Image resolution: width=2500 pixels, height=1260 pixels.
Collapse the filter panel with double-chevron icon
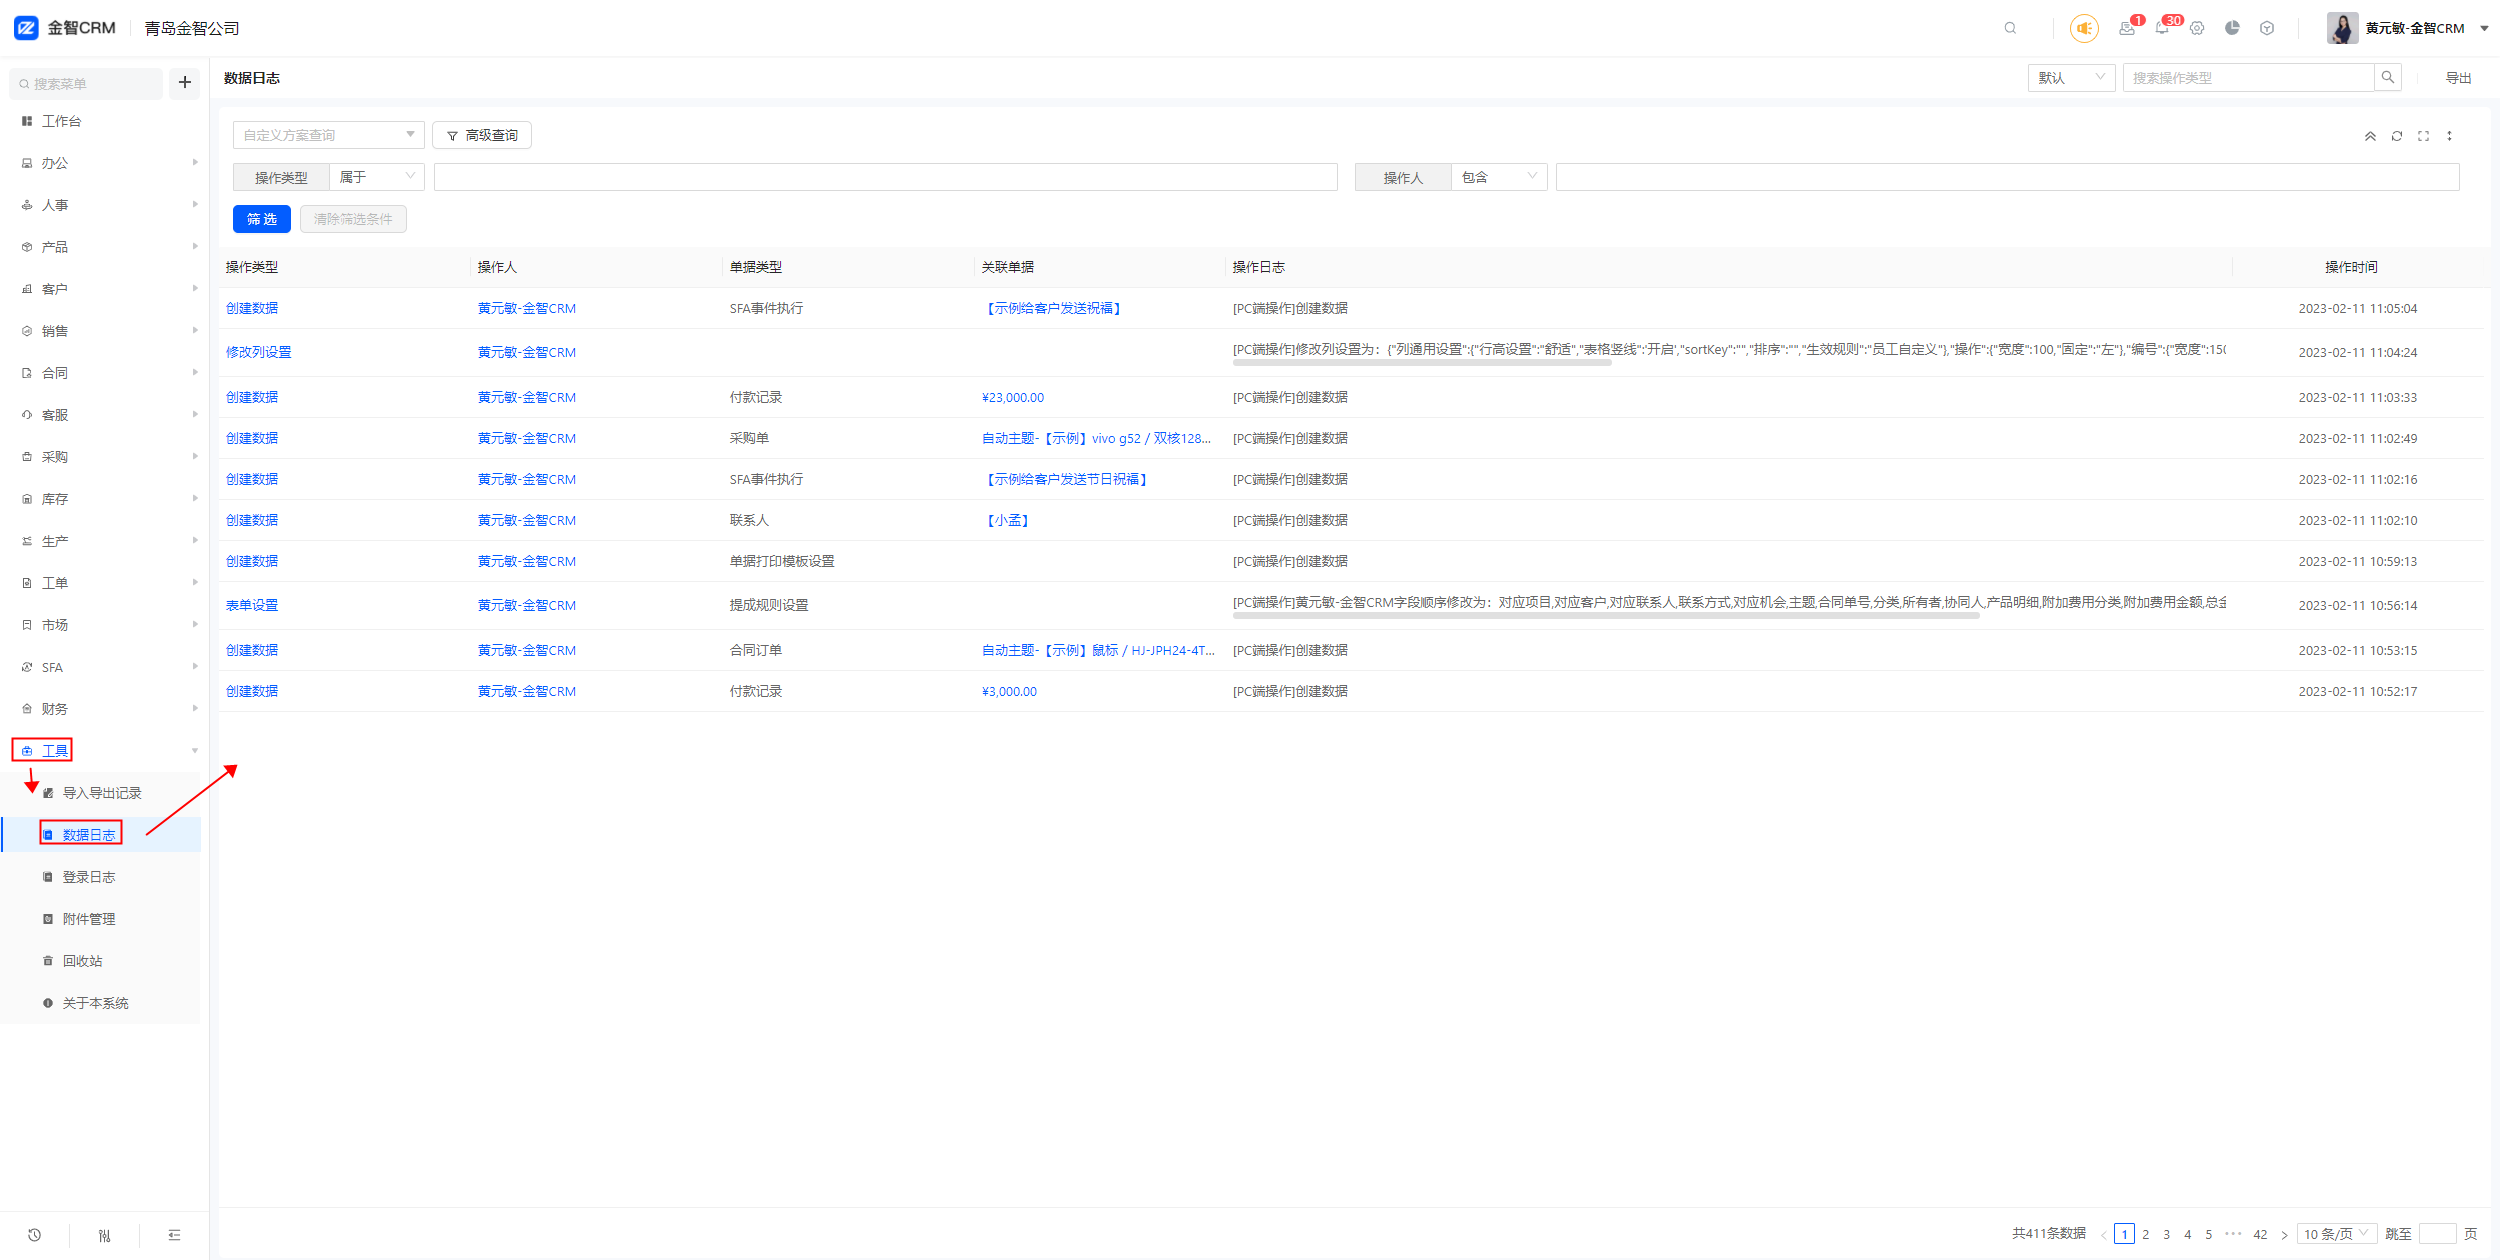[2370, 136]
